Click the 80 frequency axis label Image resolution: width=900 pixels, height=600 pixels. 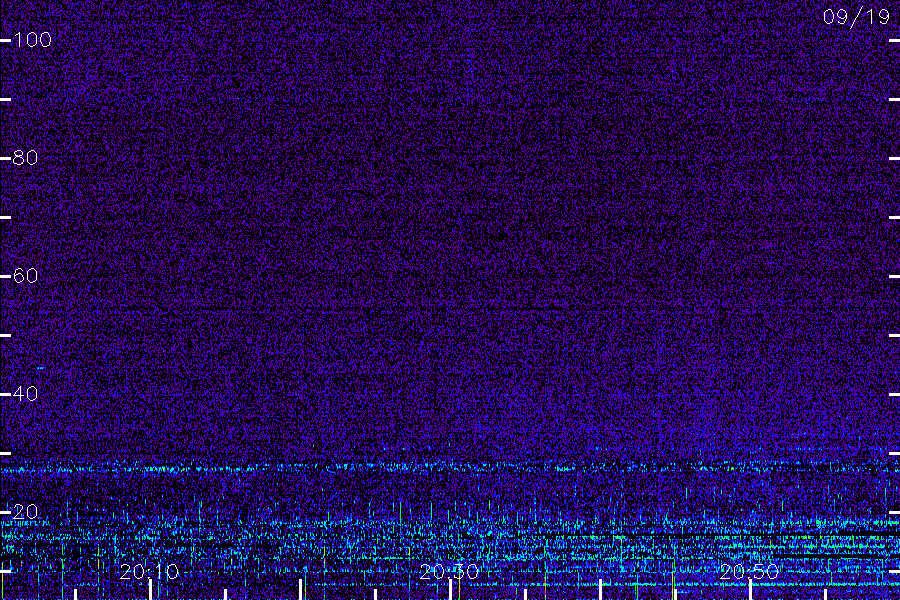pos(26,158)
